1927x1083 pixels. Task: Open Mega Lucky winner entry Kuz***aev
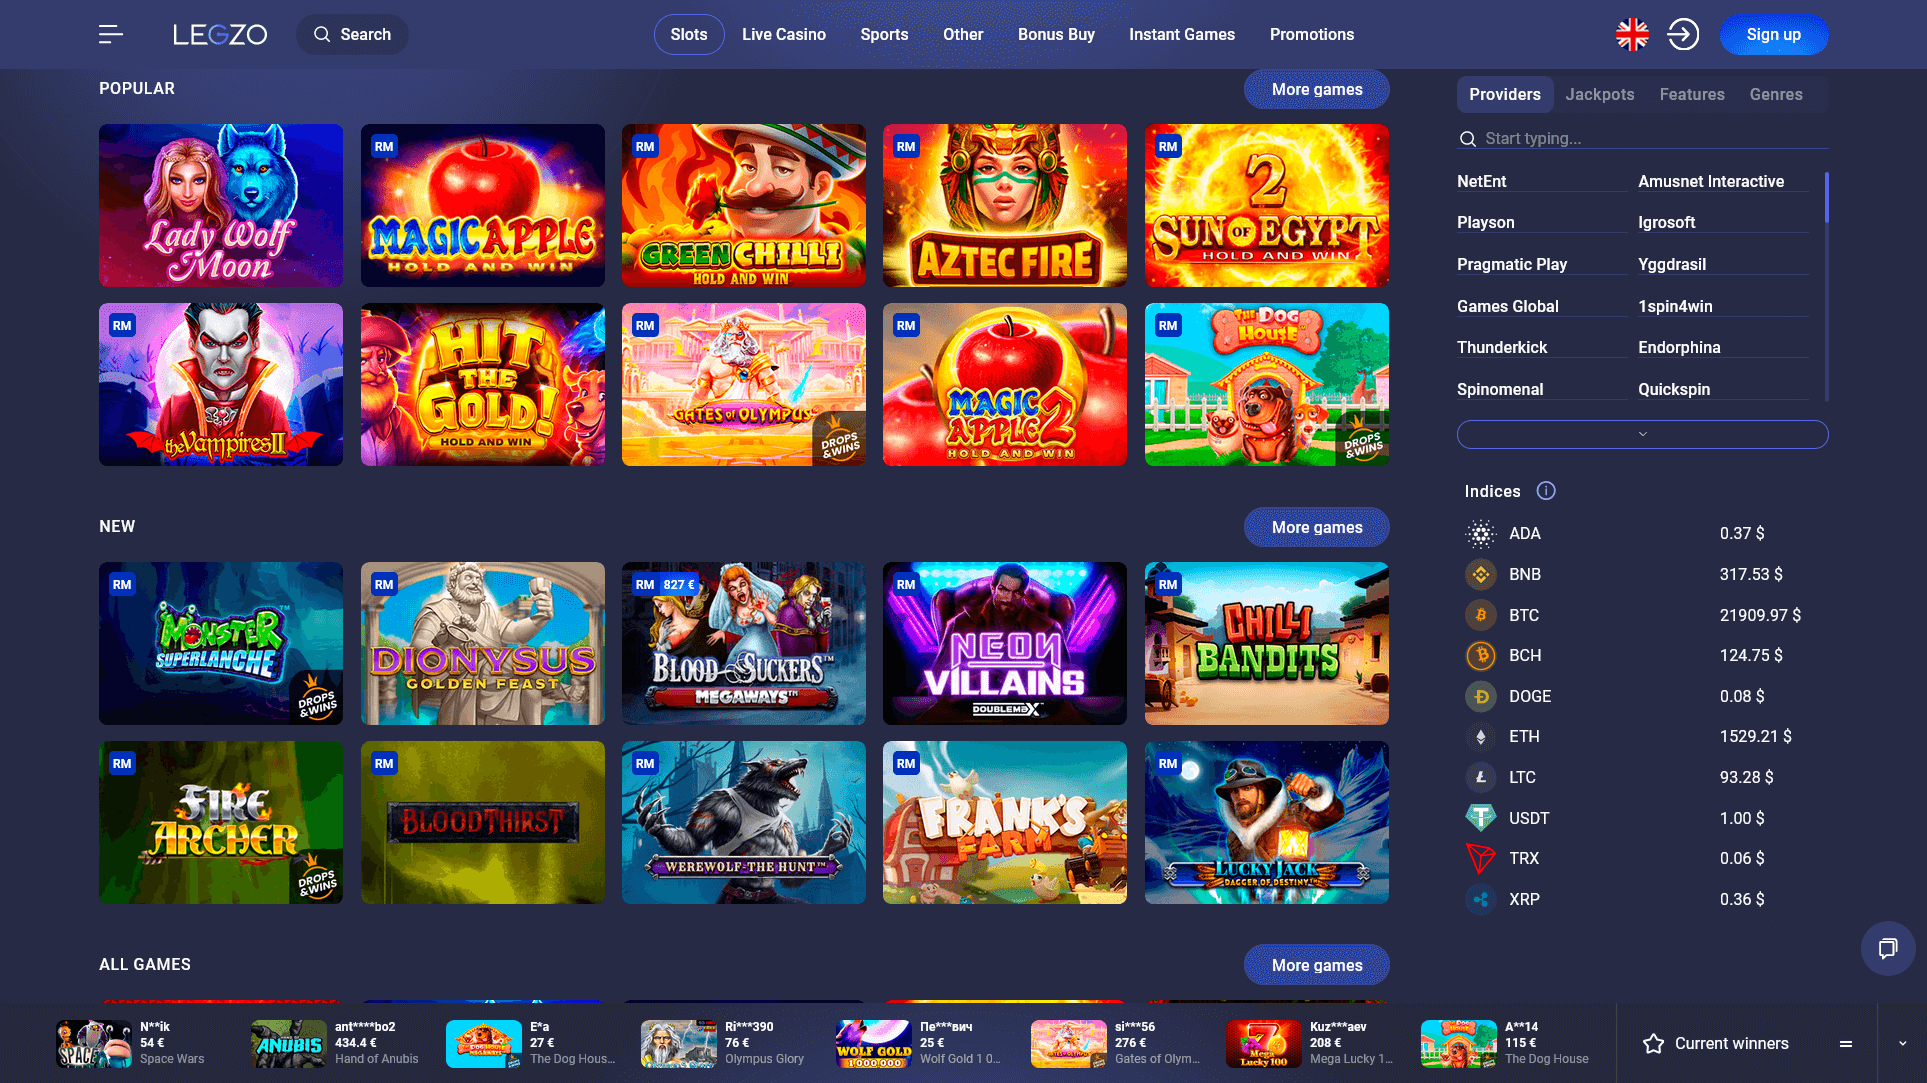click(1310, 1044)
